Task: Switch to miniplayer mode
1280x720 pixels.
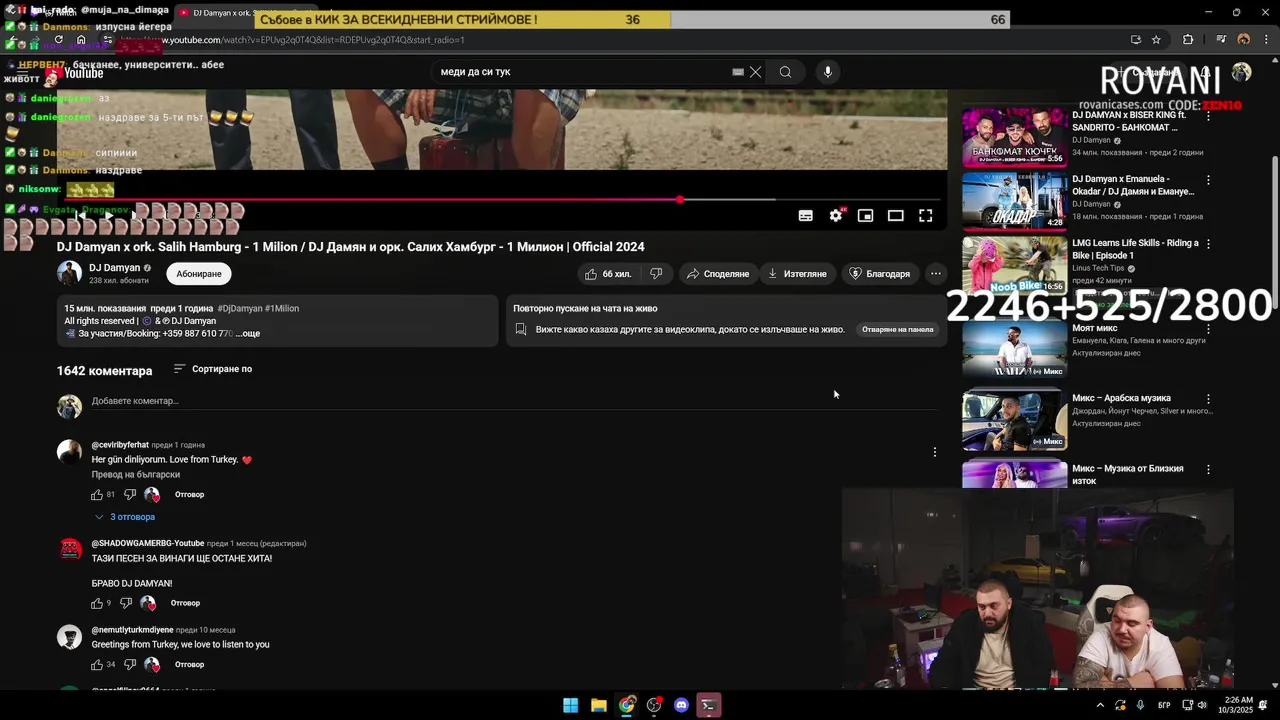Action: point(865,215)
